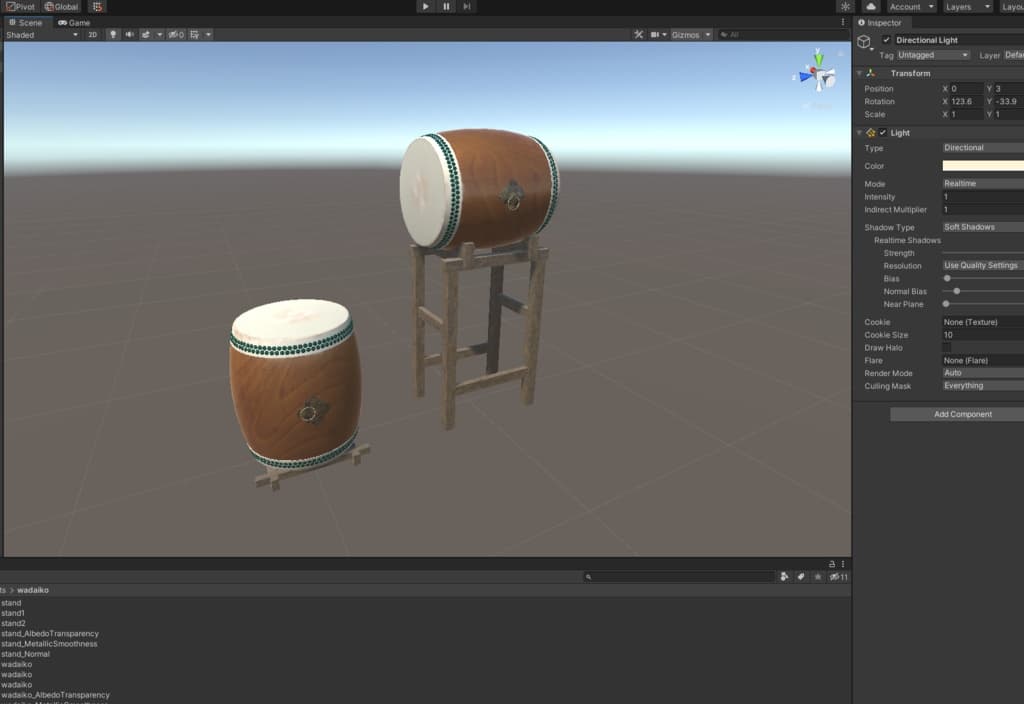The width and height of the screenshot is (1024, 704).
Task: Toggle scene audio with the speaker icon
Action: [129, 34]
